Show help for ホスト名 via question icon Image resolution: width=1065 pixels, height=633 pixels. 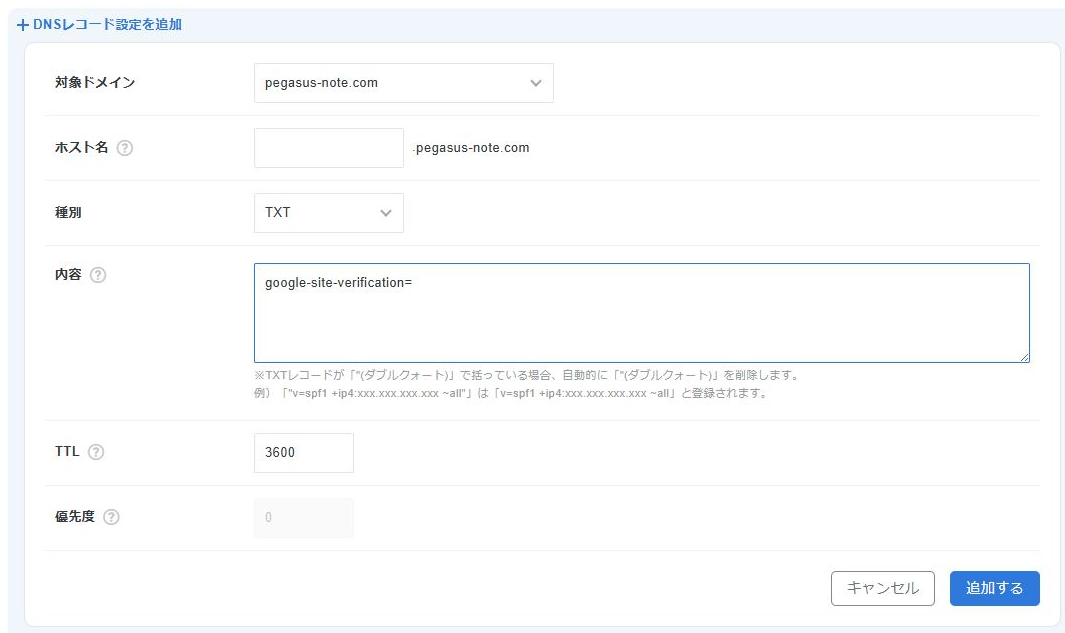(x=125, y=148)
